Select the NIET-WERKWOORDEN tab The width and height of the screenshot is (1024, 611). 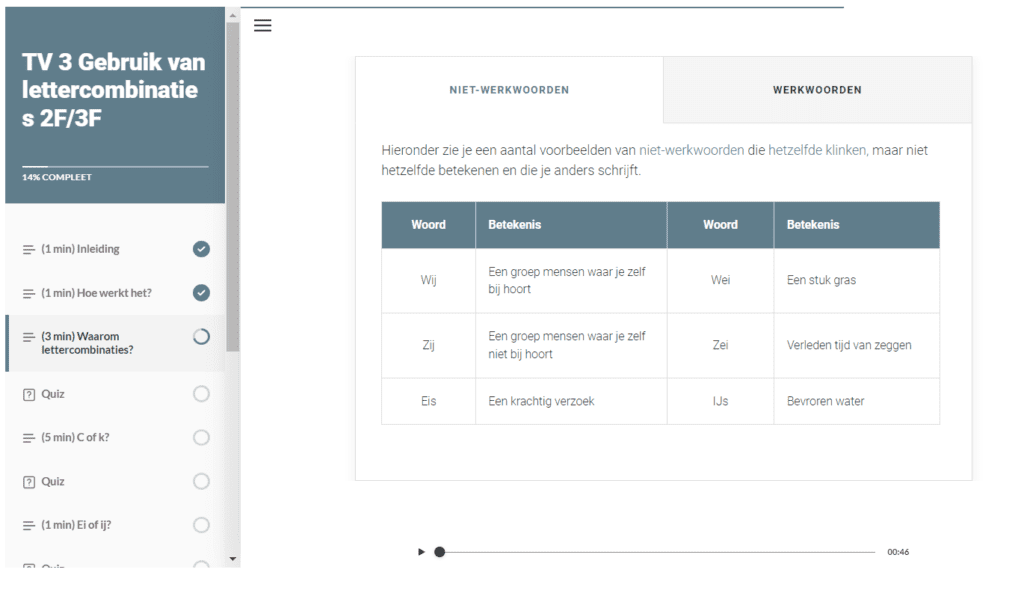(509, 90)
